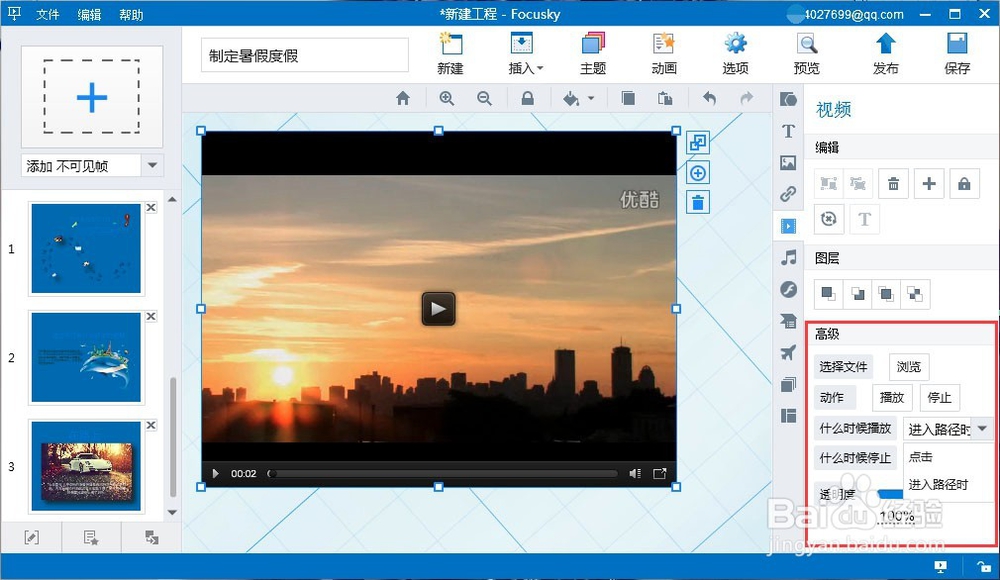Click the paint bucket background icon
Image resolution: width=1000 pixels, height=580 pixels.
point(571,98)
